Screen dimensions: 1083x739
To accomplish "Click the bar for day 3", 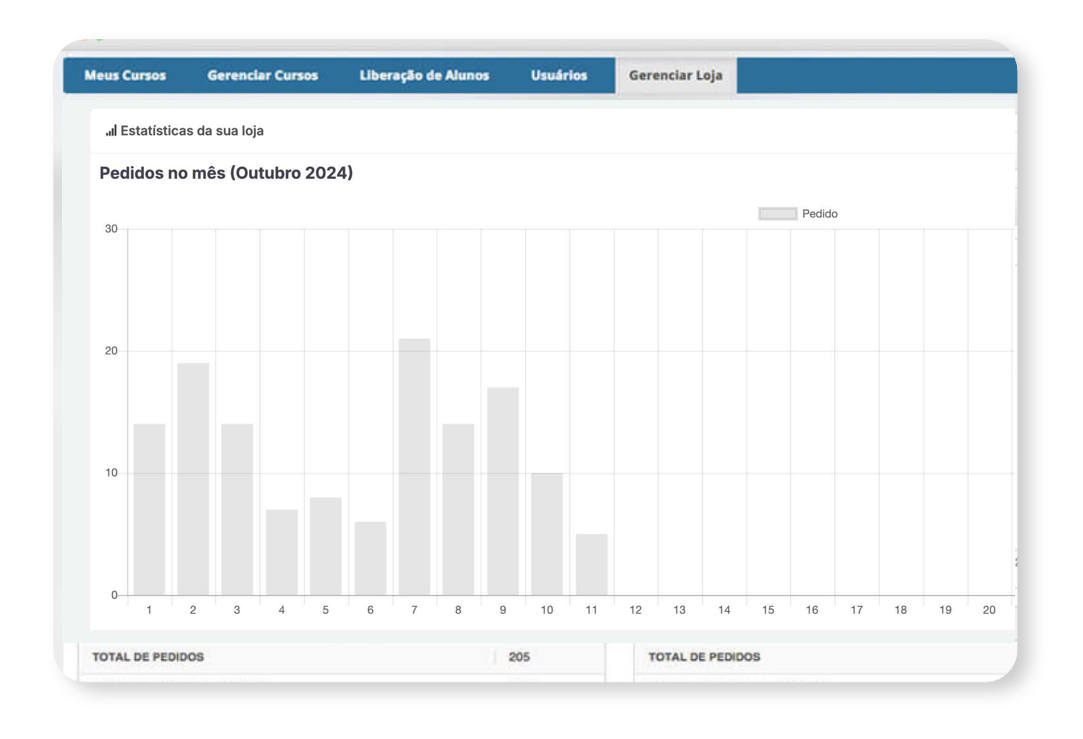I will coord(237,510).
